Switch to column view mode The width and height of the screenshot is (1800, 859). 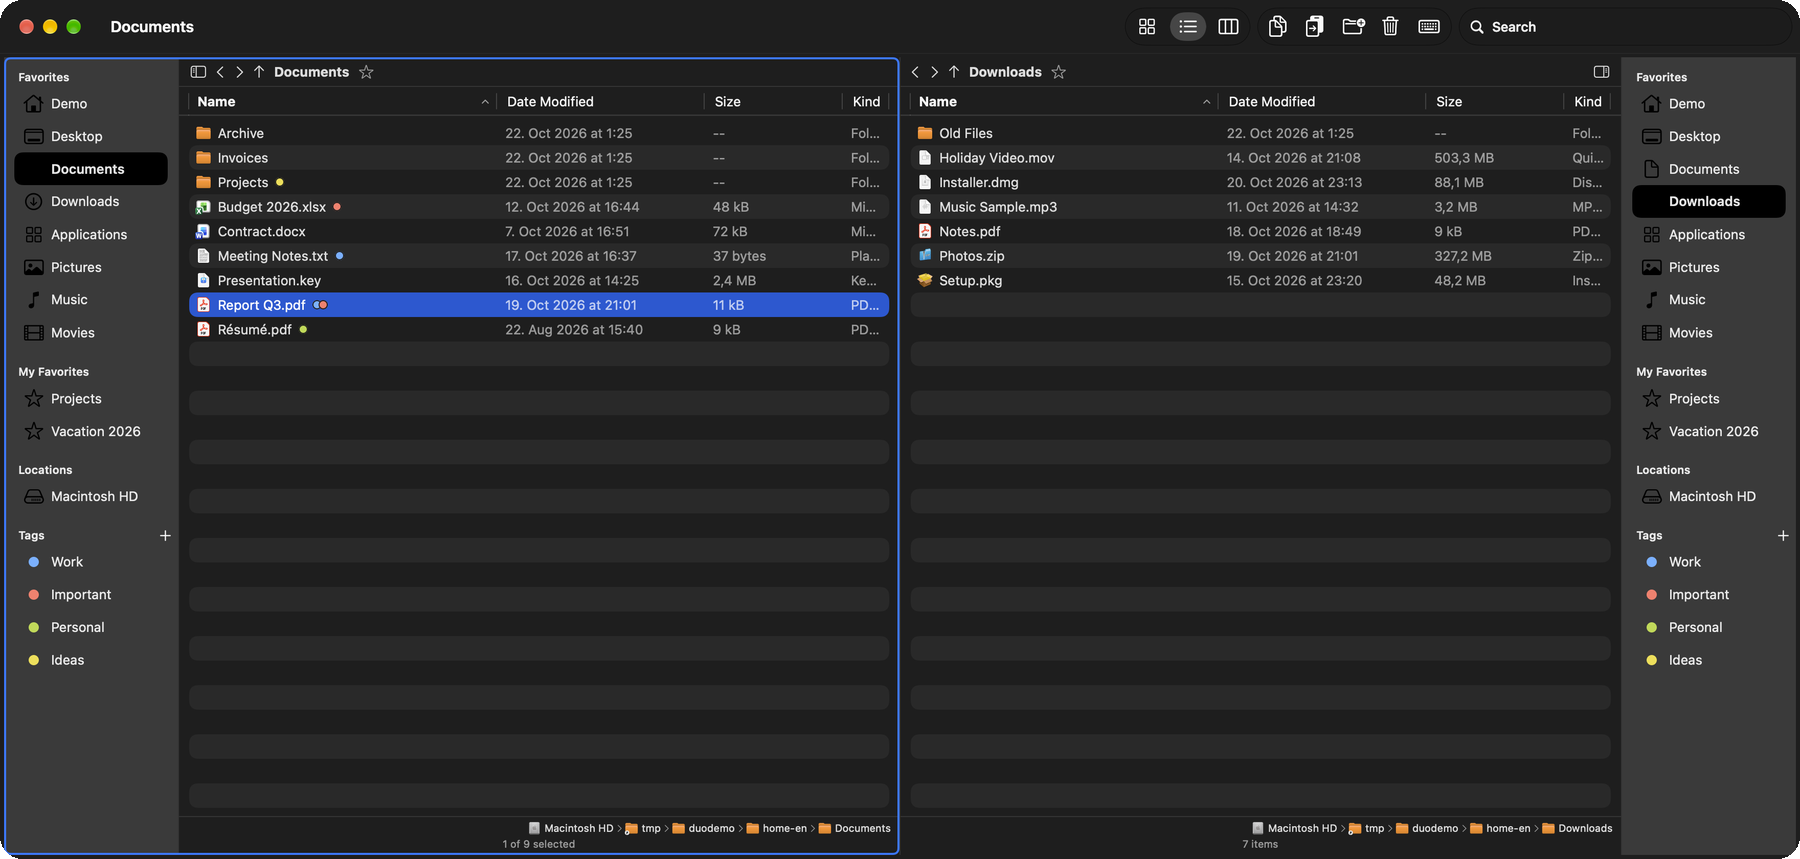1228,27
